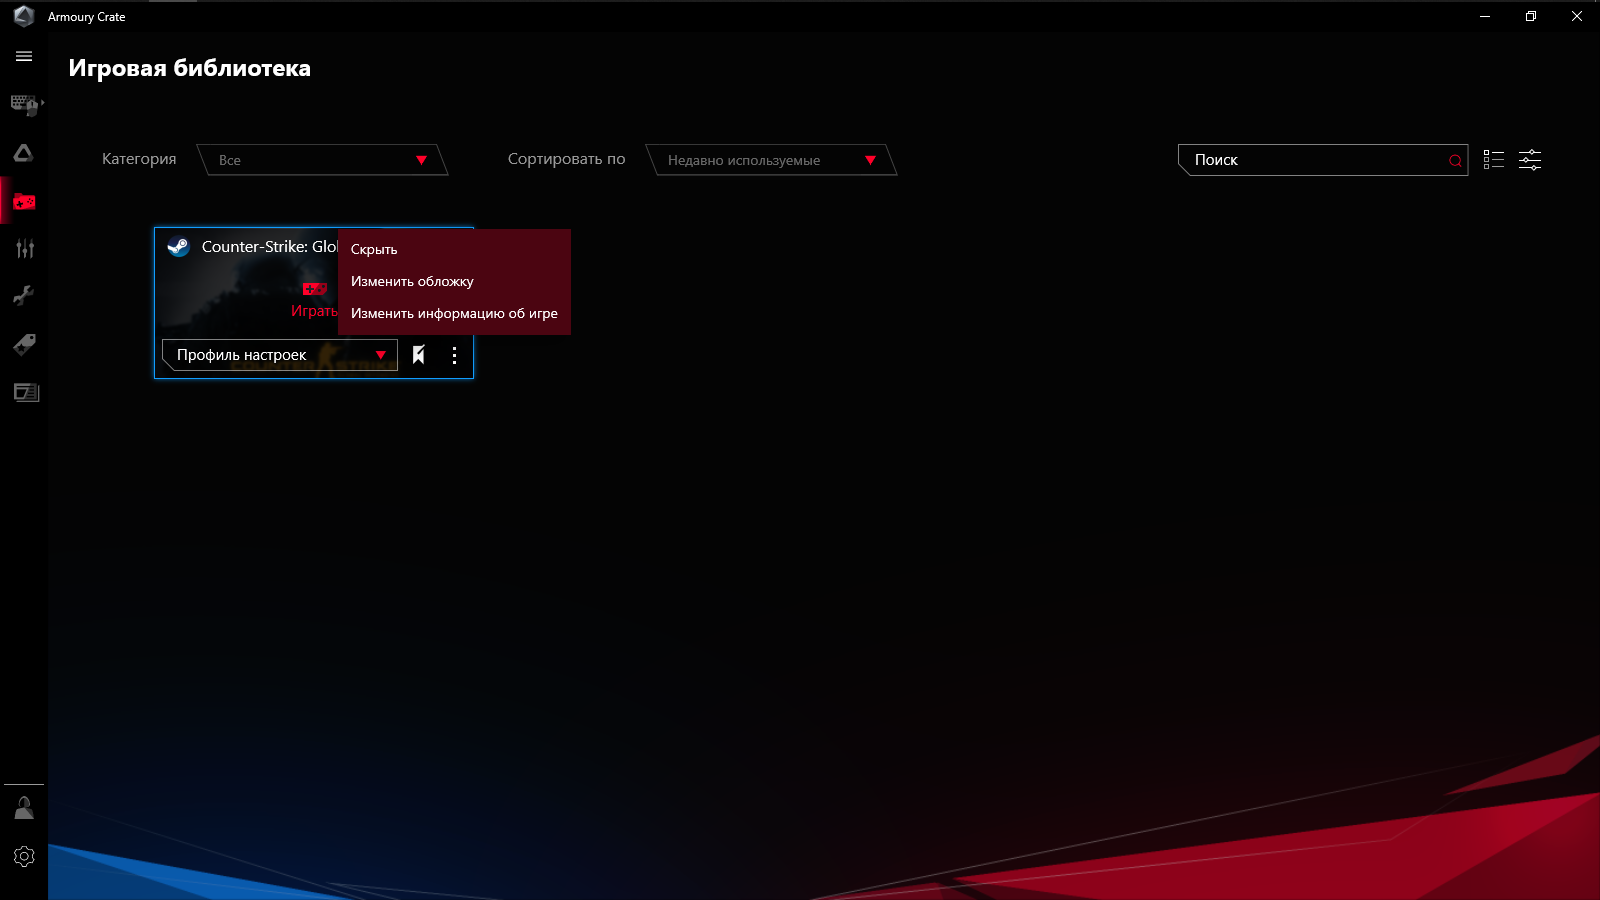Screen dimensions: 1600x900
Task: Select Изменить информацию об игре entry
Action: (x=454, y=313)
